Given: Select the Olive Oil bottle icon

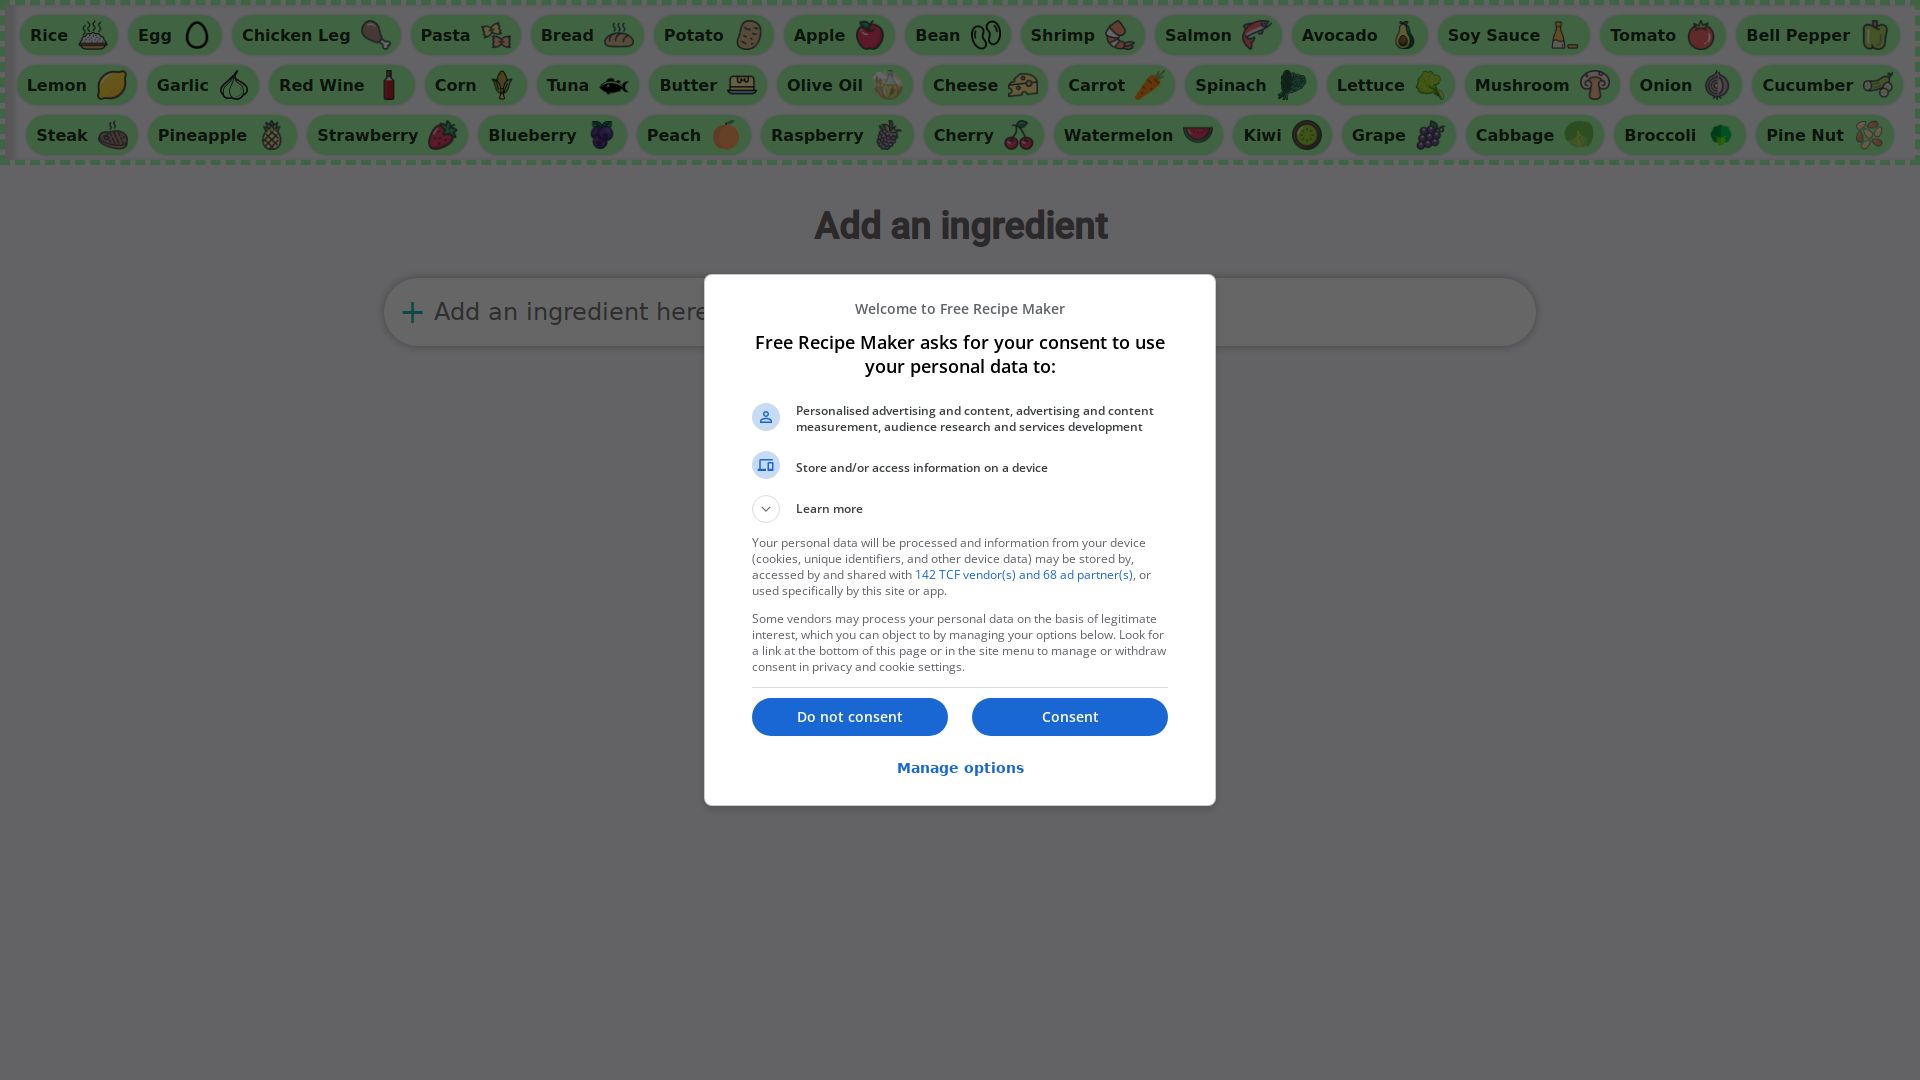Looking at the screenshot, I should coord(887,85).
